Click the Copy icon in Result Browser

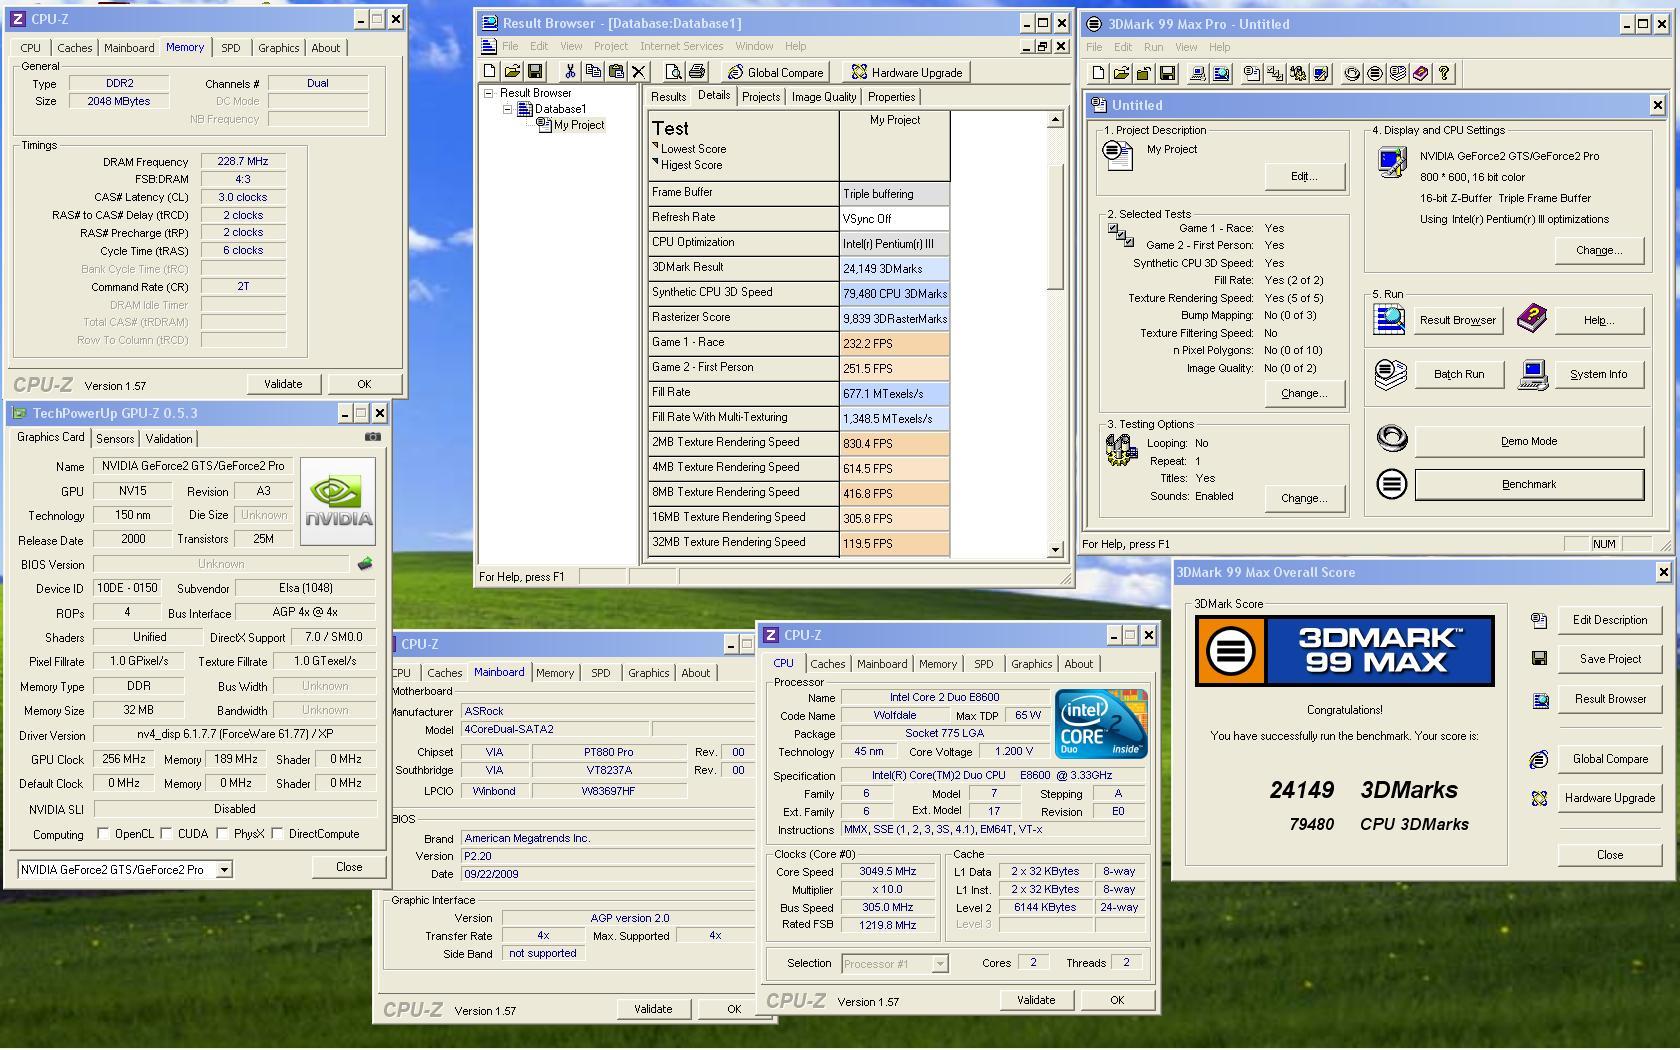click(x=593, y=72)
